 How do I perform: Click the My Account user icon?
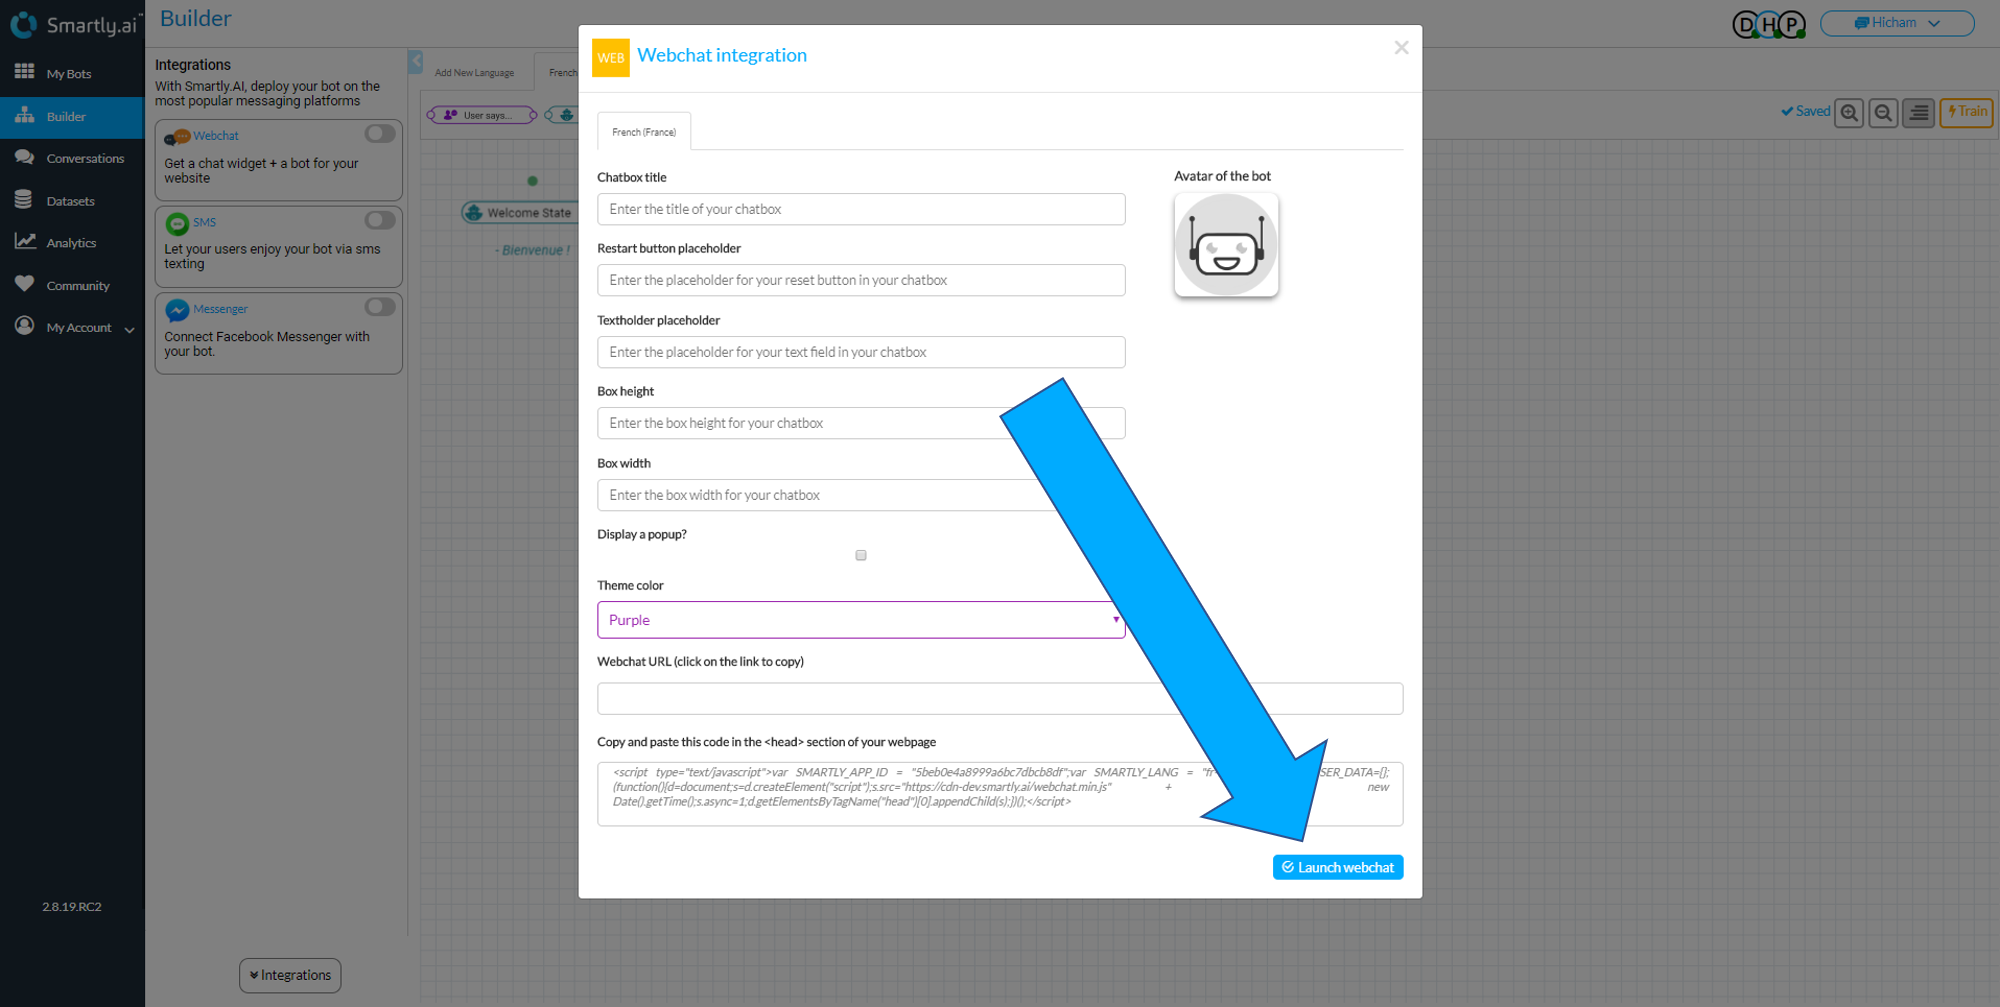(x=24, y=326)
